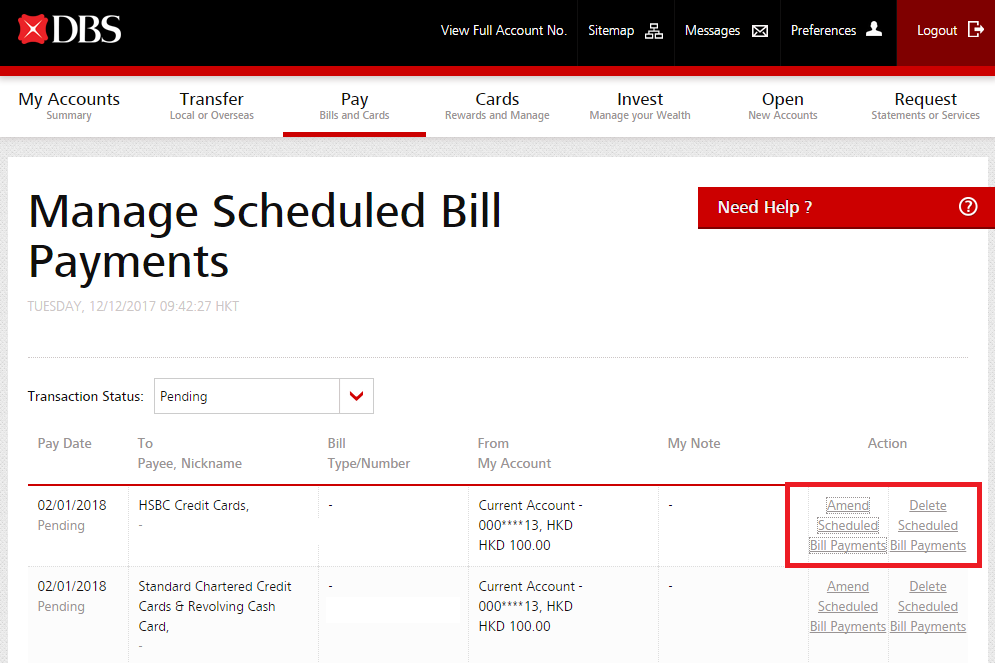The image size is (995, 663).
Task: Click the Logout exit icon
Action: click(x=976, y=30)
